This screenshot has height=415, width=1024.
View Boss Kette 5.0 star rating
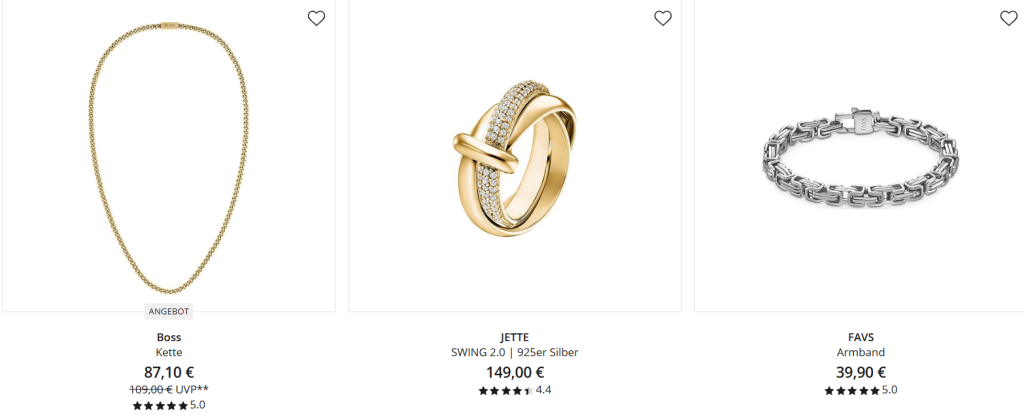(168, 405)
